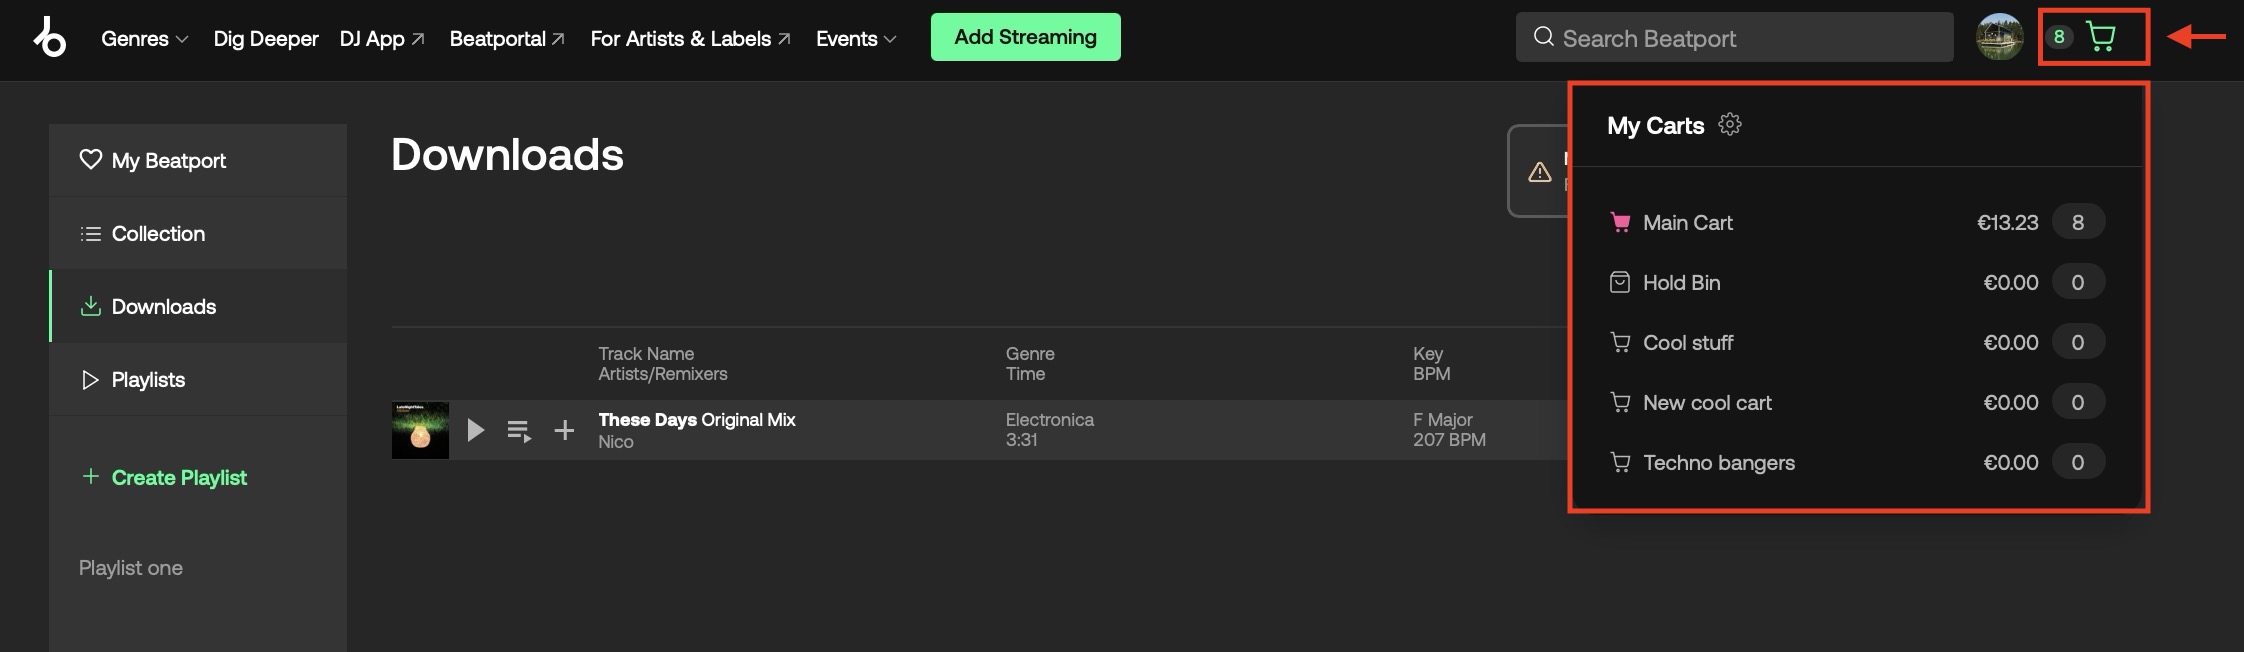The height and width of the screenshot is (652, 2244).
Task: Select the New cool cart icon
Action: (x=1620, y=402)
